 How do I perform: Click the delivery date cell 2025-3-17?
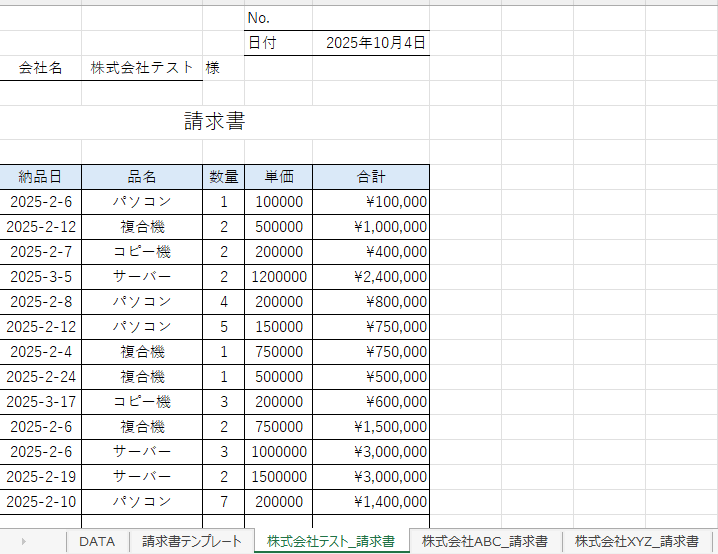pyautogui.click(x=40, y=401)
